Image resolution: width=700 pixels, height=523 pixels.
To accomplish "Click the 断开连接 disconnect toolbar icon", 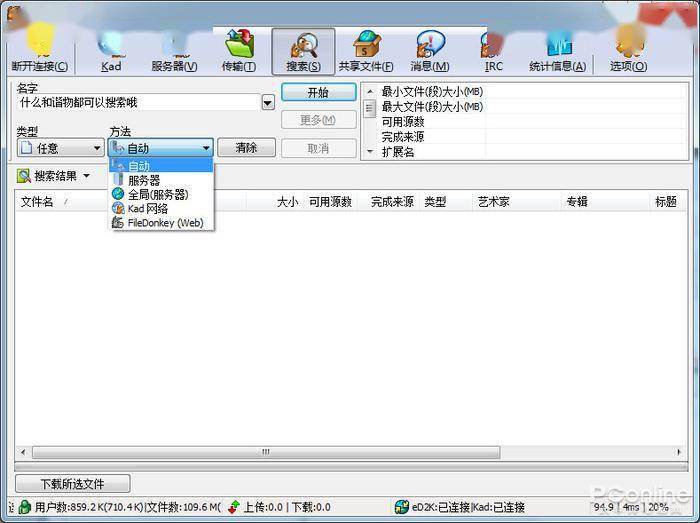I will coord(40,50).
